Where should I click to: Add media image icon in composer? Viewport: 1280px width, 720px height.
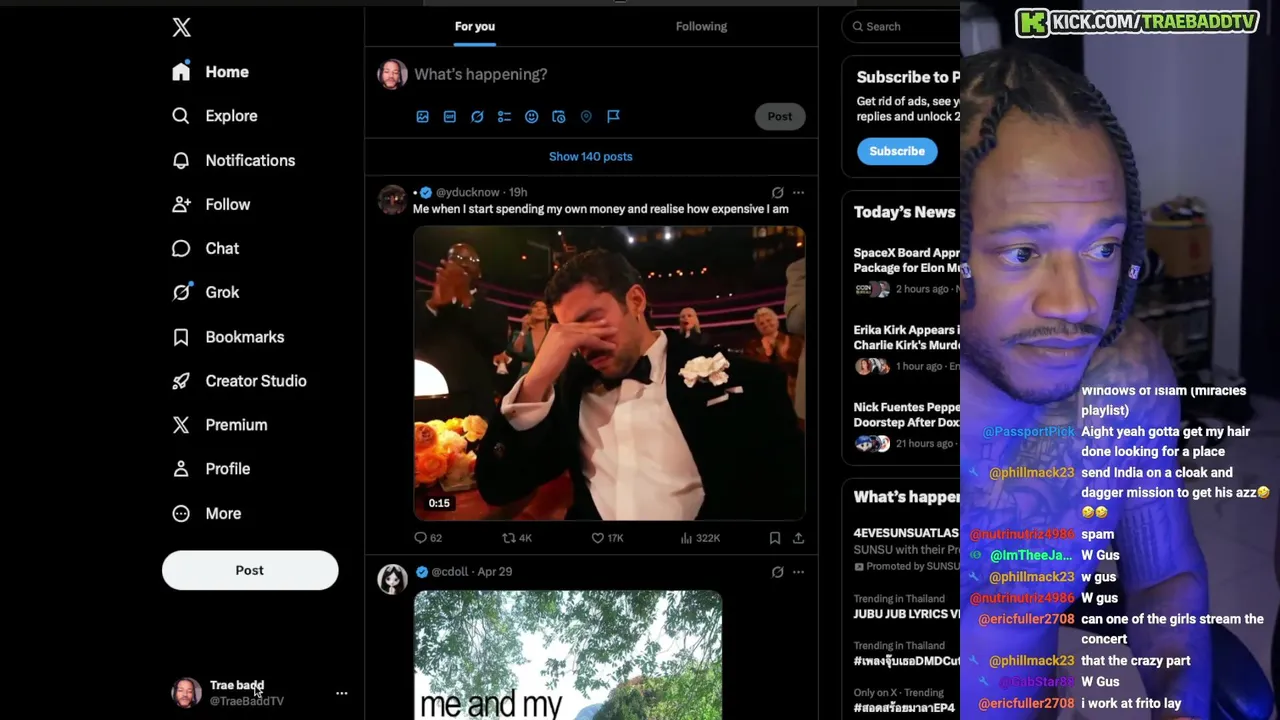coord(423,117)
